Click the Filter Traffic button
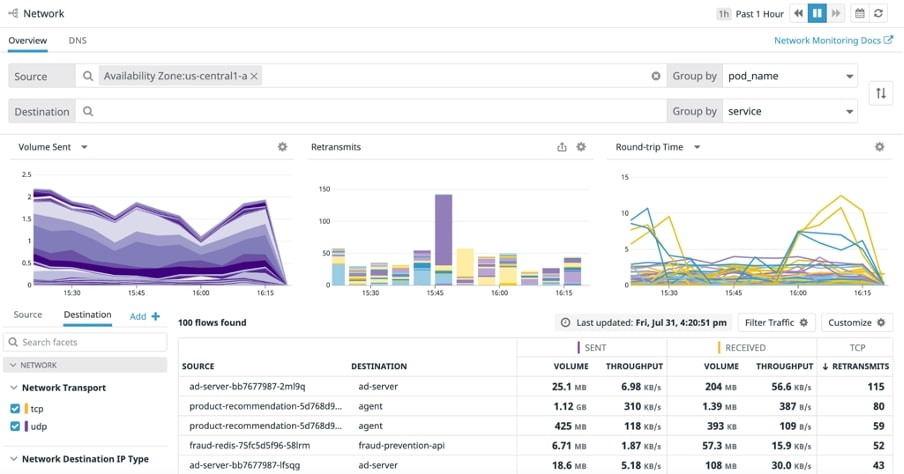This screenshot has height=474, width=904. pyautogui.click(x=776, y=323)
